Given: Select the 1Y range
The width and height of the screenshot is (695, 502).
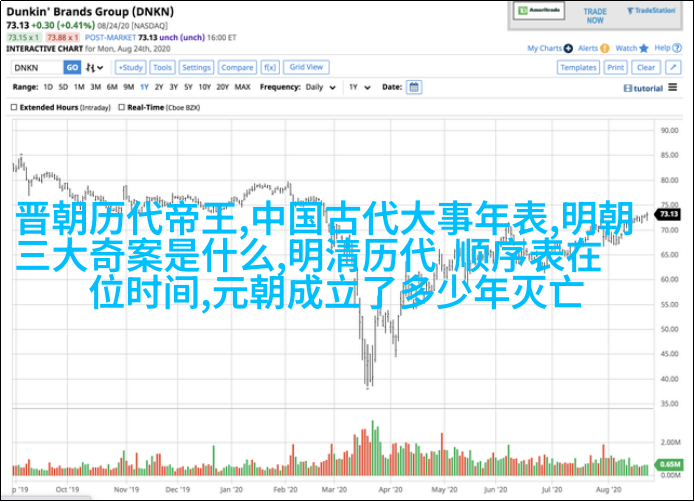Looking at the screenshot, I should point(144,87).
